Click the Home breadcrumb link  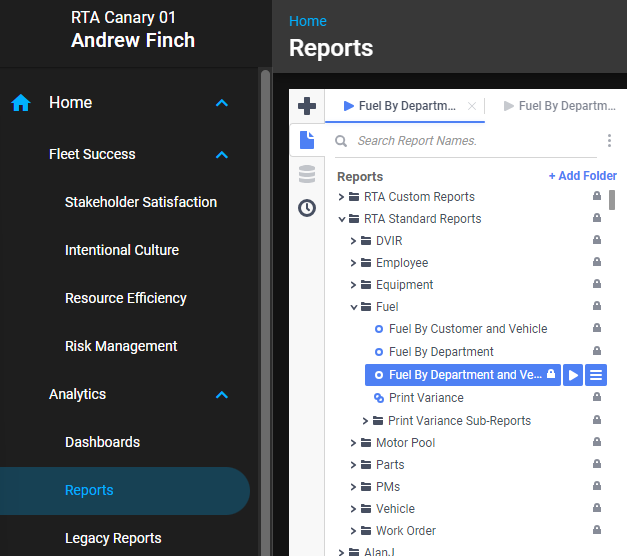click(x=307, y=21)
